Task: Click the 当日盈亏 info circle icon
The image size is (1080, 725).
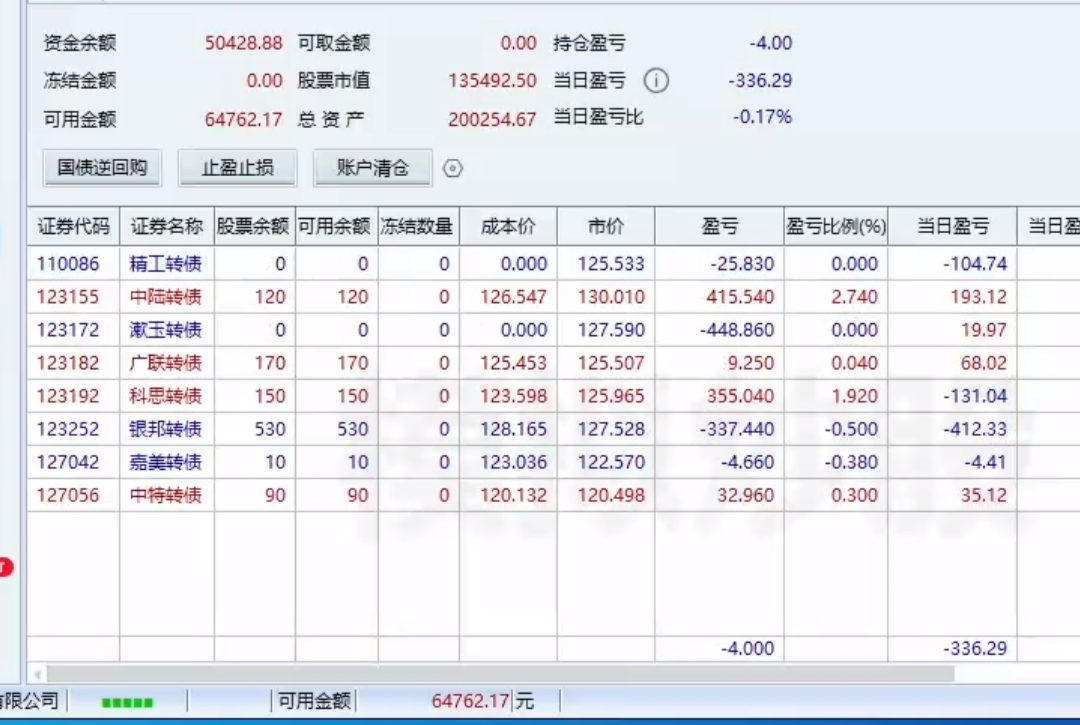Action: pos(656,81)
